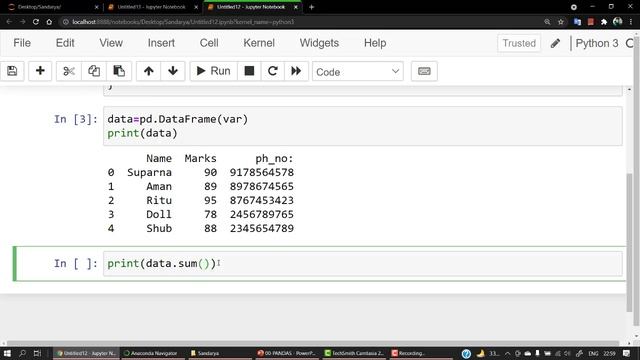This screenshot has height=360, width=640.
Task: Go back in browser history
Action: 9,22
